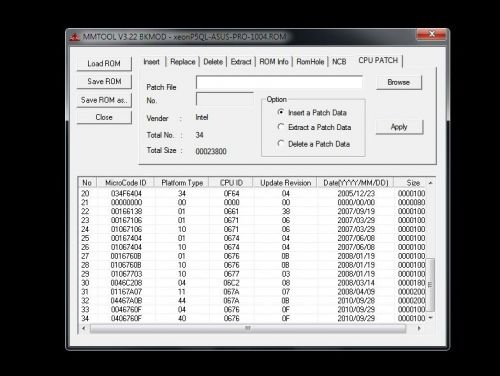Select Extract a Patch Data option
Screen dimensions: 500x376
(314, 127)
